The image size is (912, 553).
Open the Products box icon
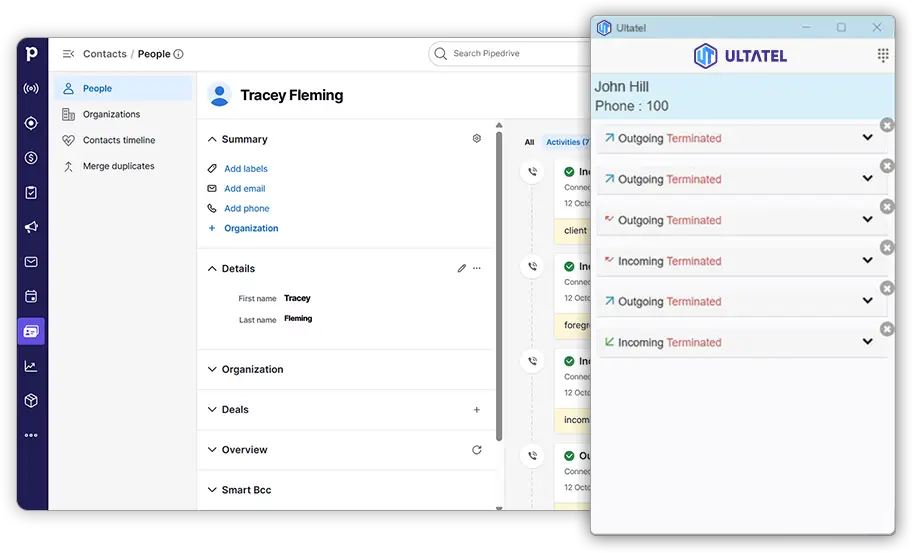point(31,401)
